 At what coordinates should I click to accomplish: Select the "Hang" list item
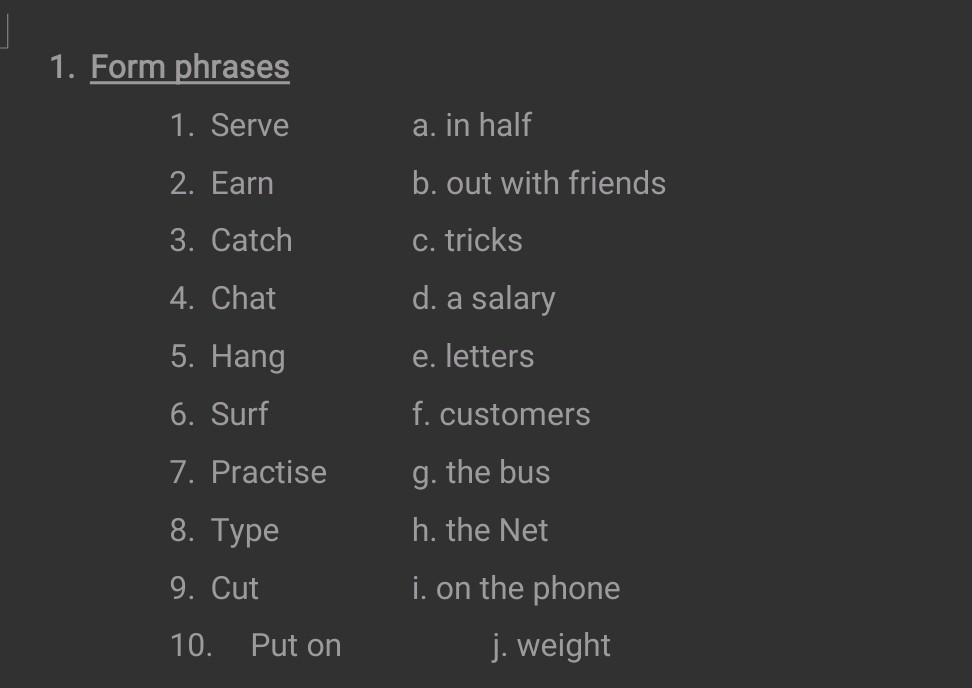[x=248, y=356]
